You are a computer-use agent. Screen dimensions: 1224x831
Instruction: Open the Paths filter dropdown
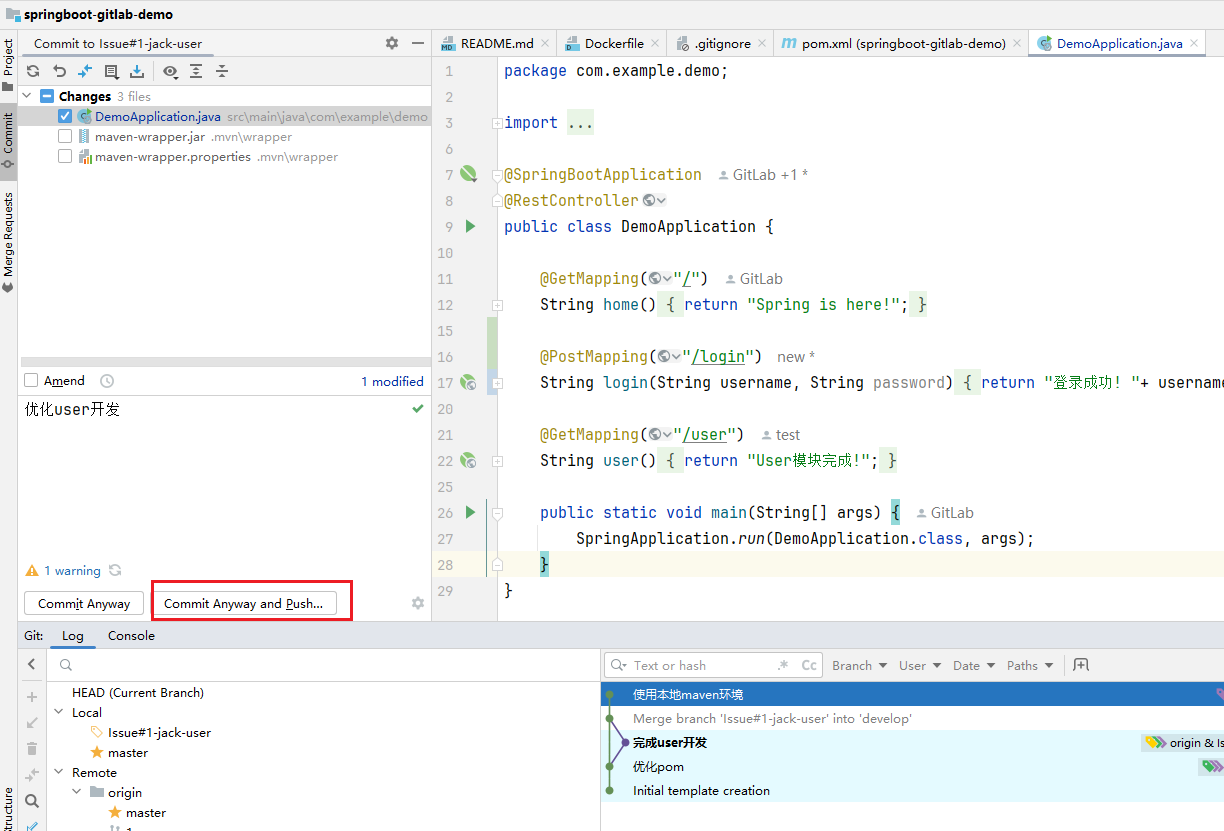[x=1030, y=665]
